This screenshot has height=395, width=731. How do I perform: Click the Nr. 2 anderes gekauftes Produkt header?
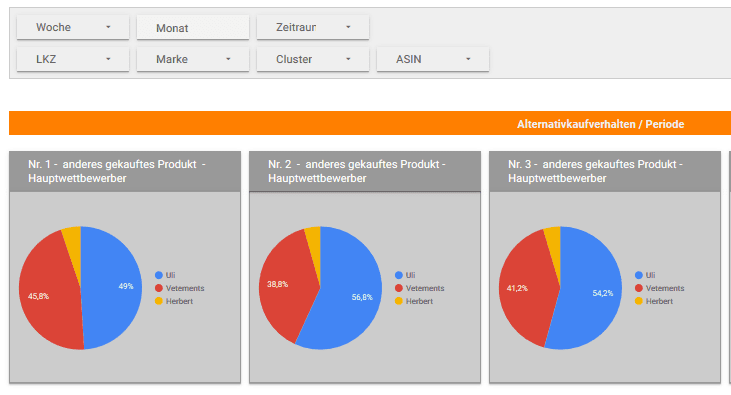click(x=365, y=171)
